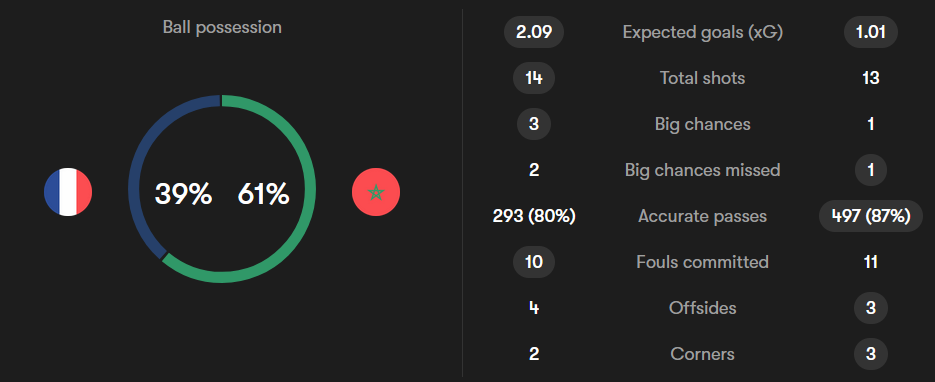The height and width of the screenshot is (382, 935).
Task: Select the Offsides stat label
Action: (x=702, y=308)
